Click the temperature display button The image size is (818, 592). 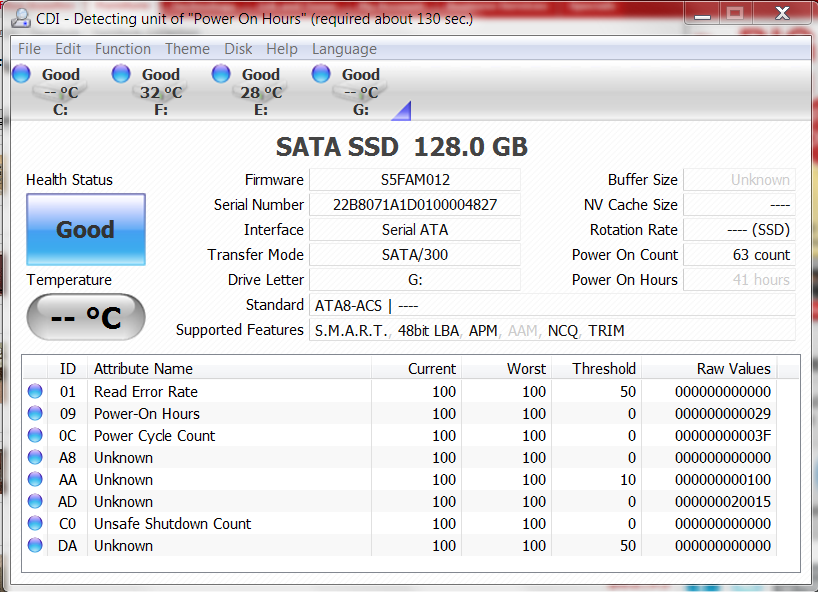point(86,318)
